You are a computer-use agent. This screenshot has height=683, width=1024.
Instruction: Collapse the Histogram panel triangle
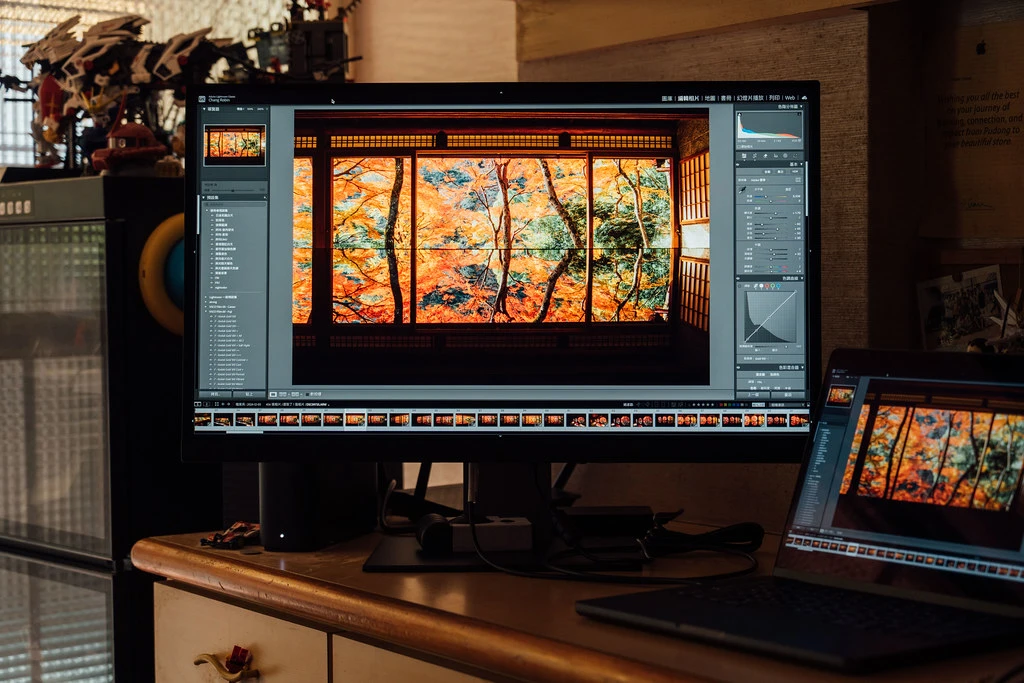coord(802,105)
